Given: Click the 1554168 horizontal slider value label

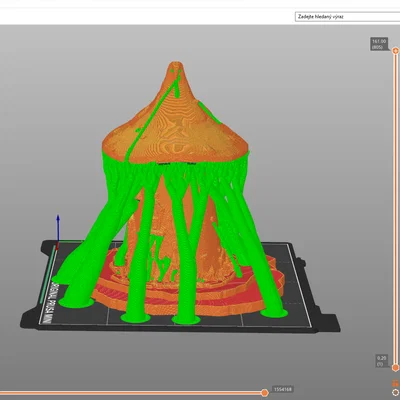Looking at the screenshot, I should (283, 389).
